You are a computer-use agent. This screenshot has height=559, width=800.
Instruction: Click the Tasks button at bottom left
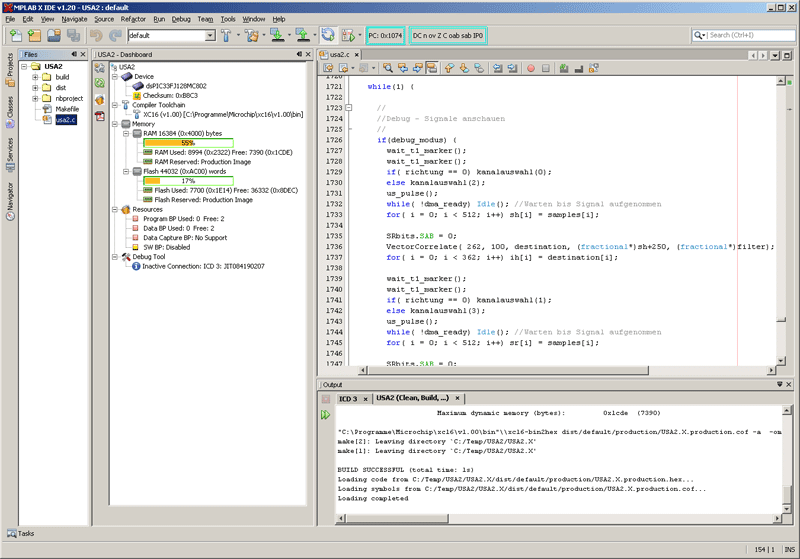21,533
